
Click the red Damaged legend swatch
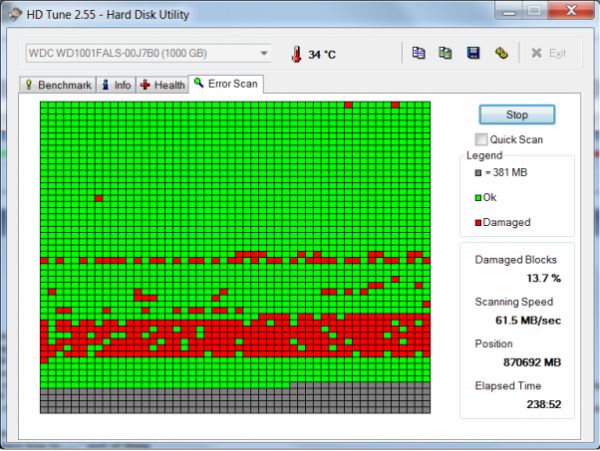tap(478, 223)
